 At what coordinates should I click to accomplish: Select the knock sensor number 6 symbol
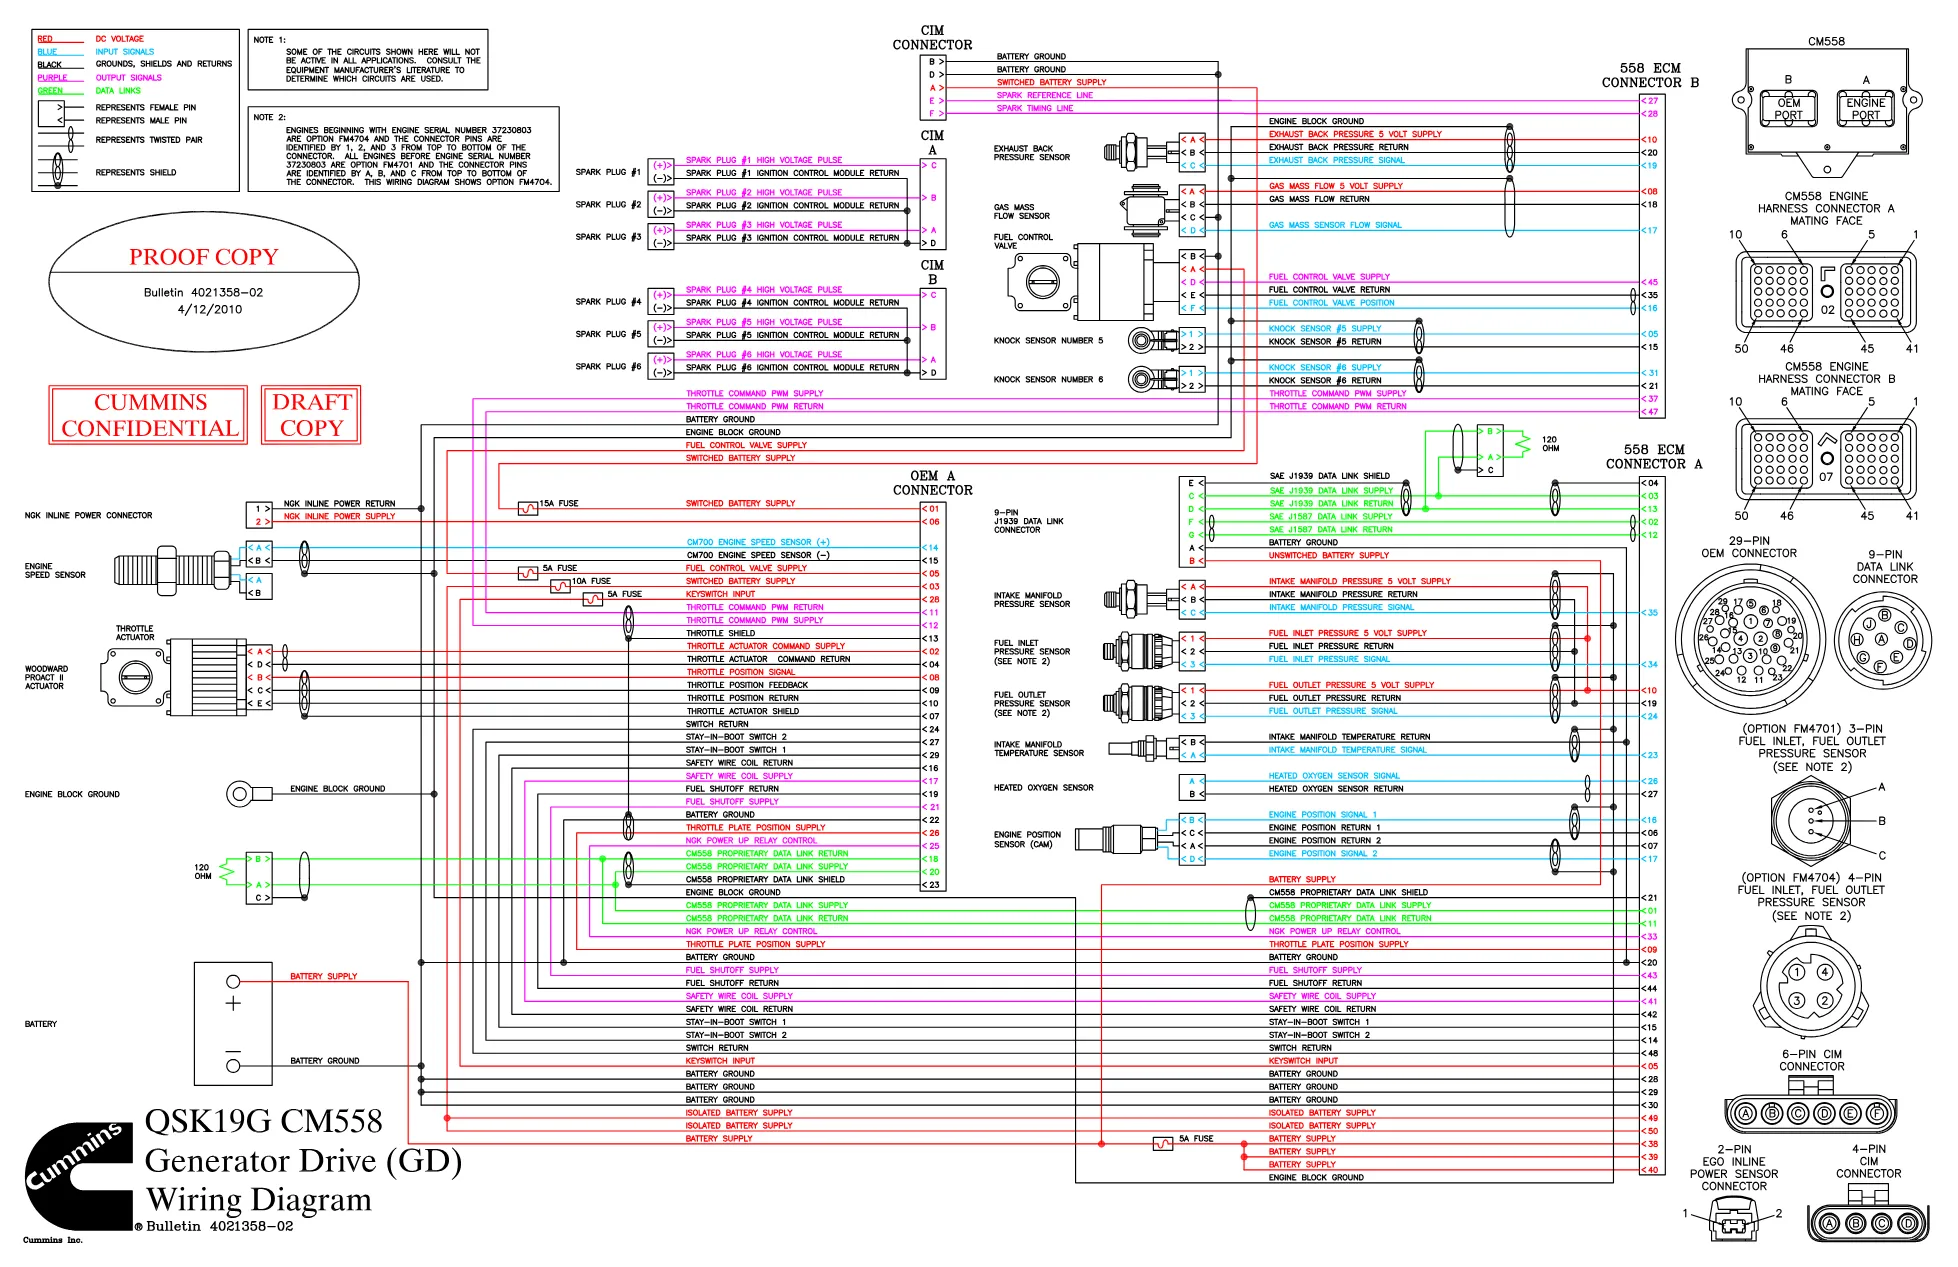point(1153,380)
